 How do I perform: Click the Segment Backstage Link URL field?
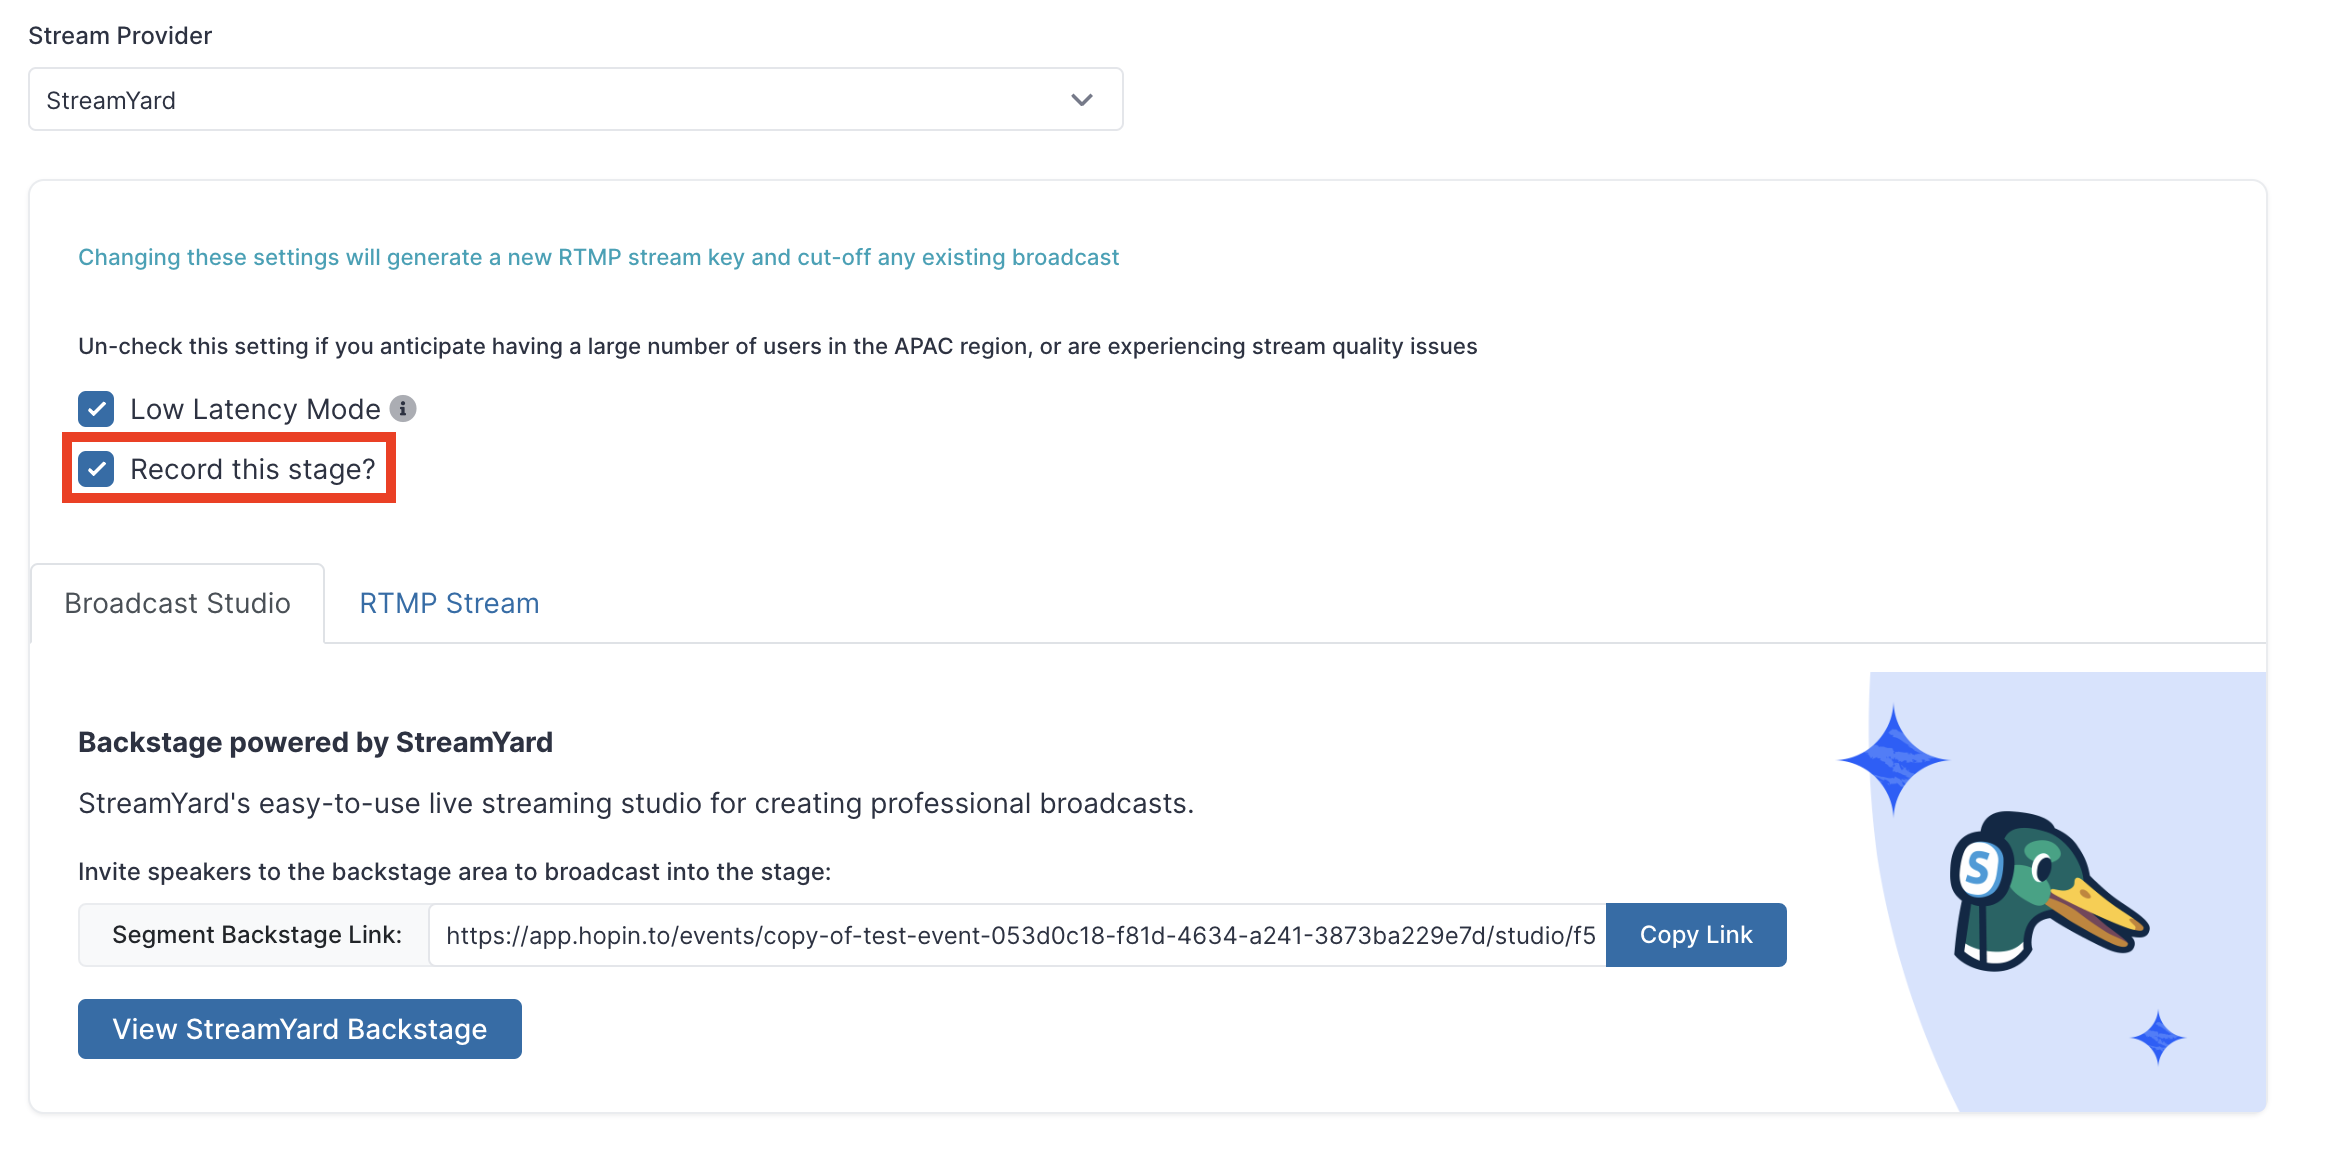pos(1017,935)
